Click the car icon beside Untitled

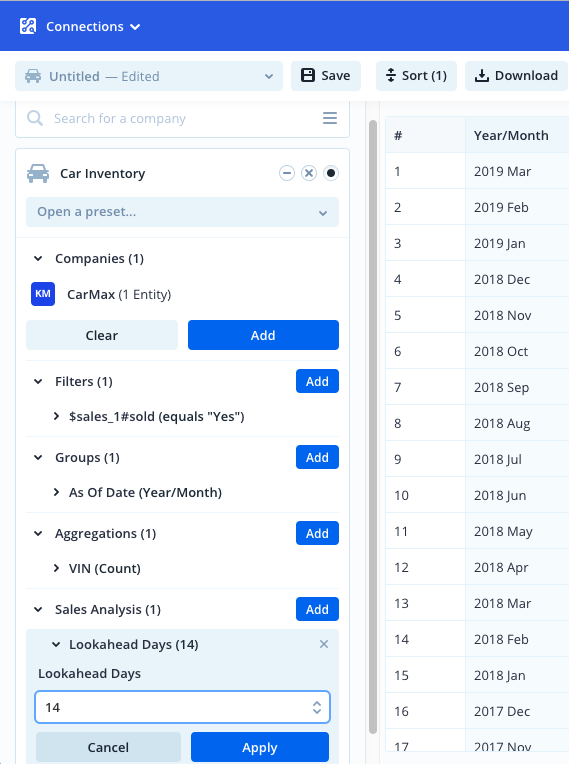[33, 76]
